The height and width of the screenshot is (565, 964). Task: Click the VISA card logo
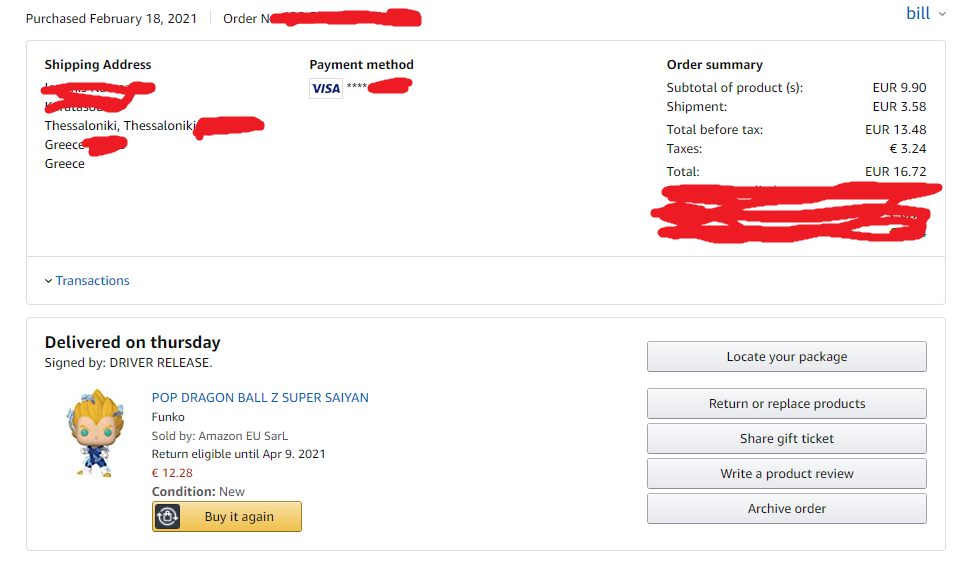(326, 89)
